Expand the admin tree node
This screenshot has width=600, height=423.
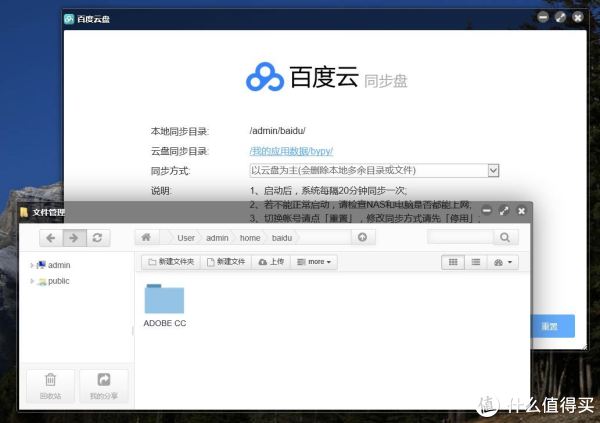click(32, 265)
